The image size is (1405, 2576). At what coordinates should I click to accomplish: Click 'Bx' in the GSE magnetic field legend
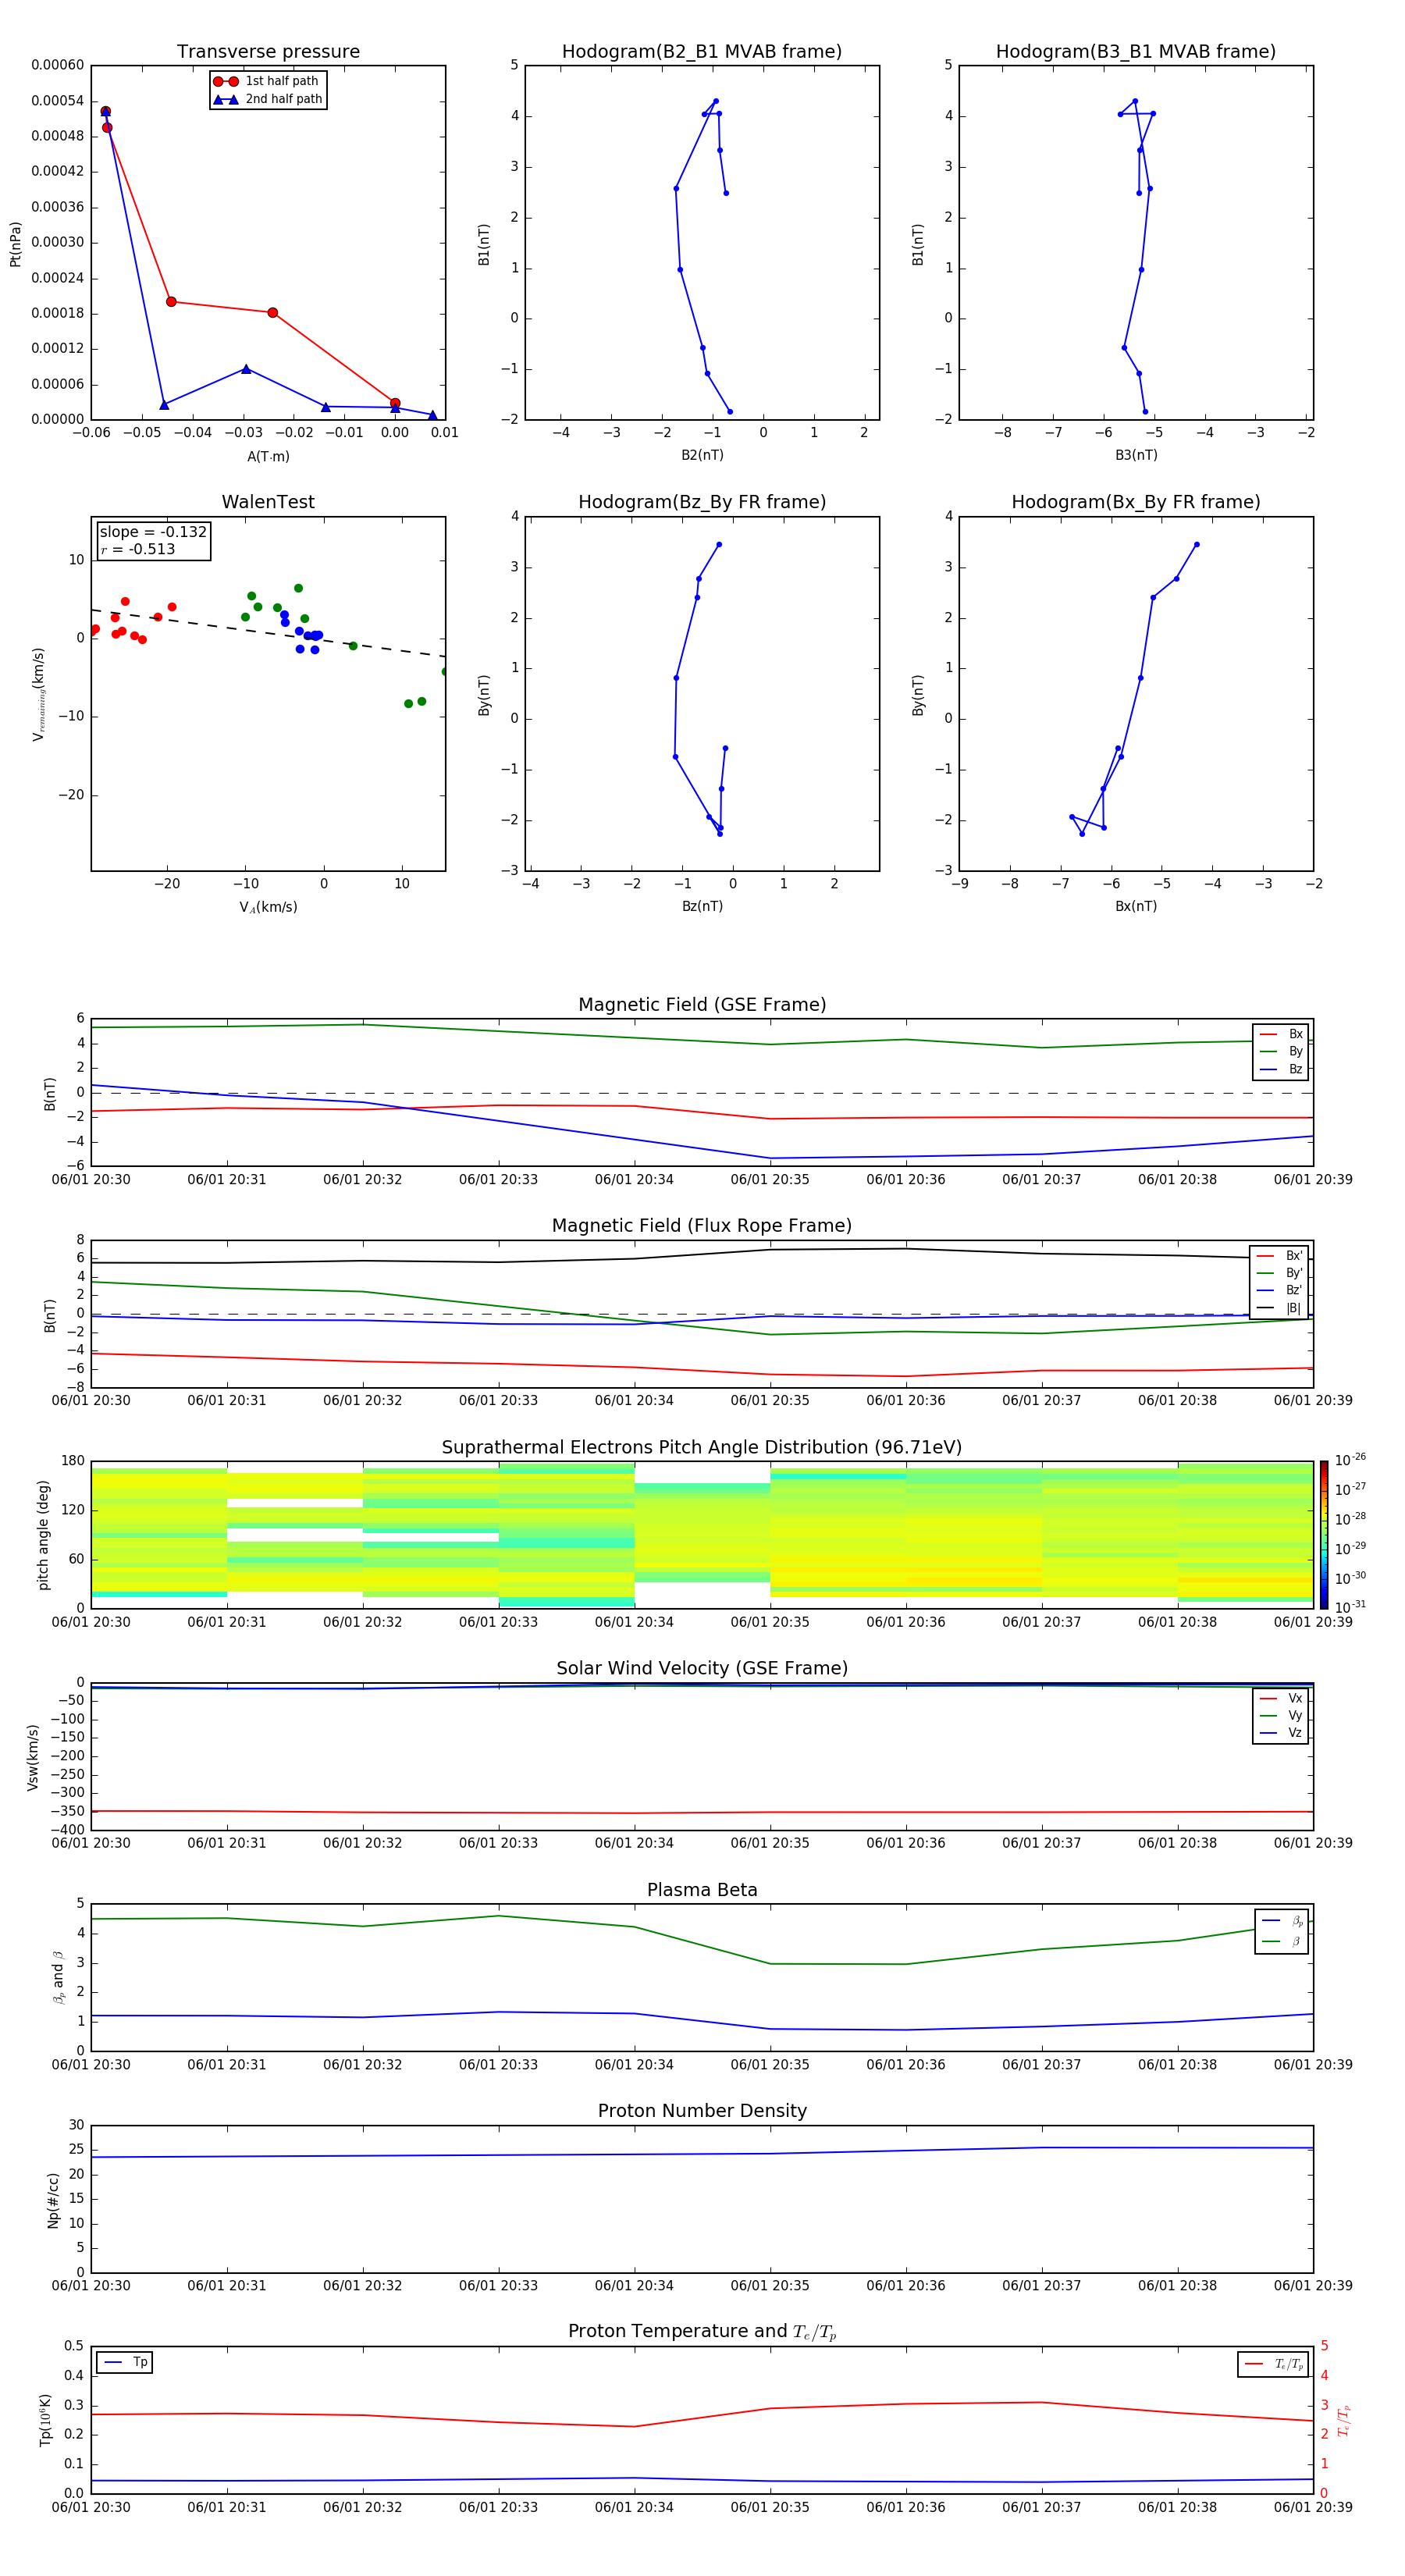[1282, 1034]
